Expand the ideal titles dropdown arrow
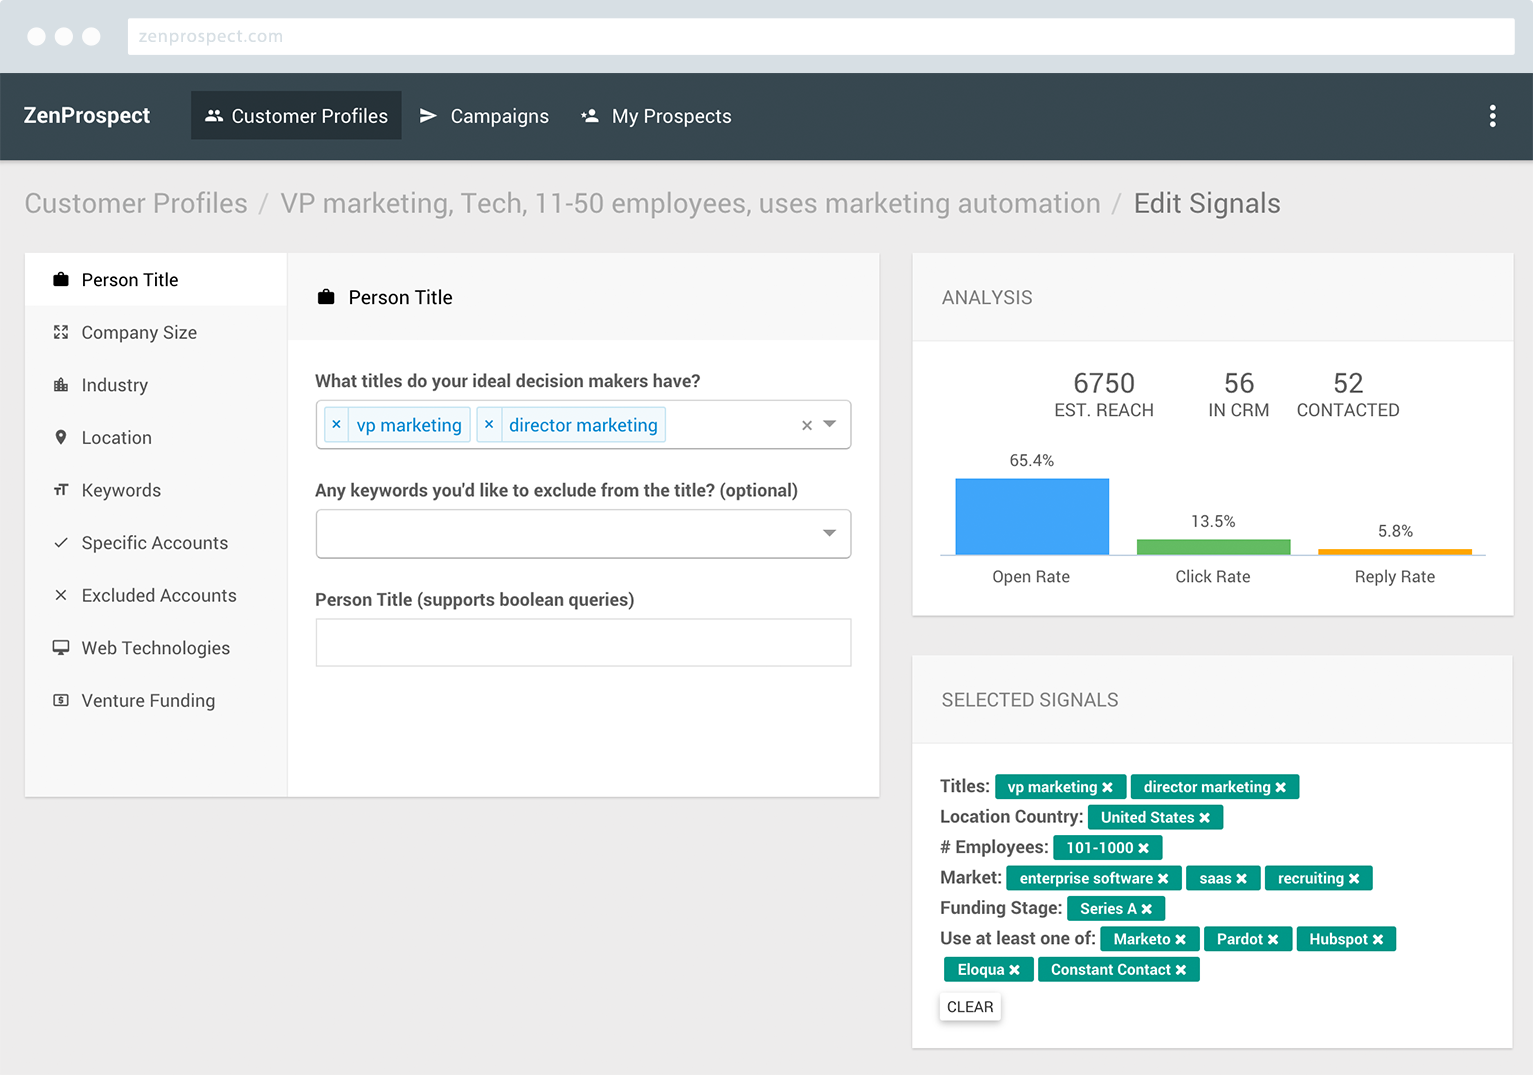This screenshot has width=1533, height=1075. (x=830, y=424)
